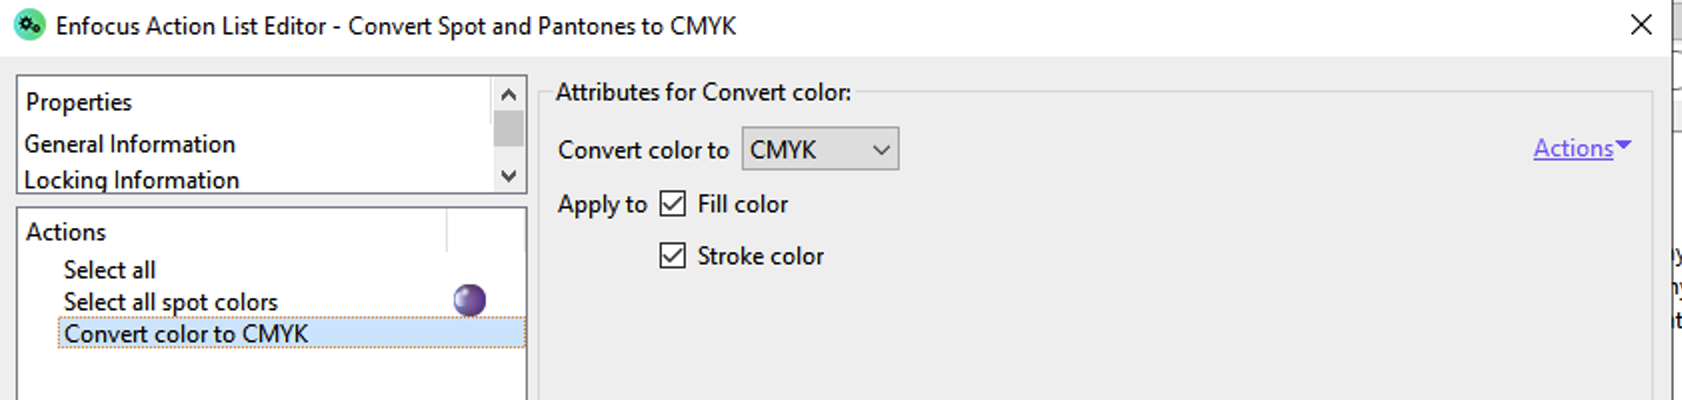Click the Enfocus app icon in title bar
Screen dimensions: 1682x400
tap(29, 25)
